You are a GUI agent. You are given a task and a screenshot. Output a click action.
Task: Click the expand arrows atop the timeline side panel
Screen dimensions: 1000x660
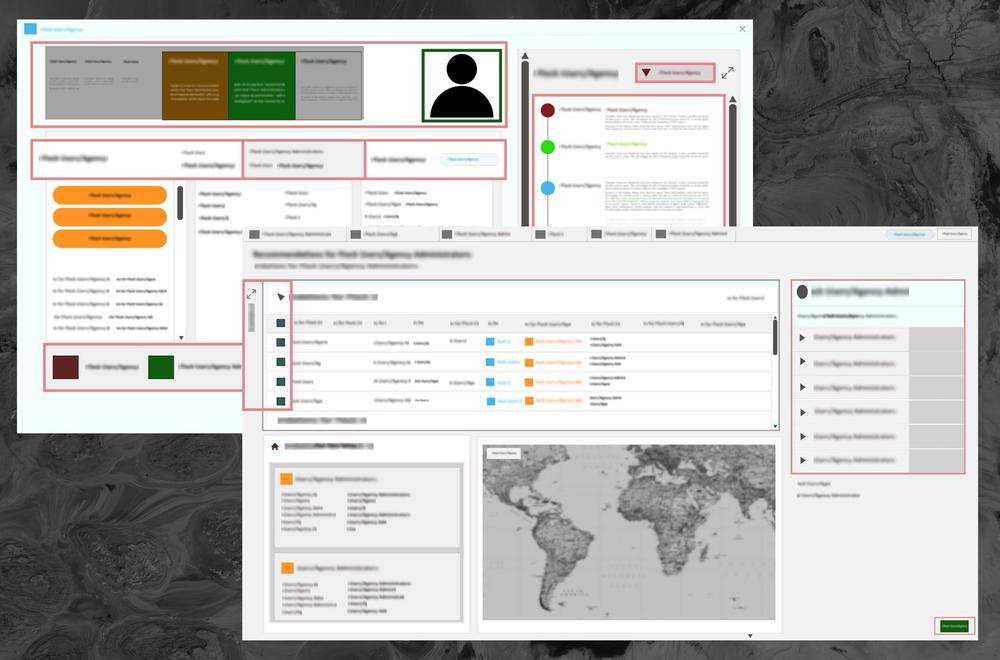pyautogui.click(x=727, y=72)
